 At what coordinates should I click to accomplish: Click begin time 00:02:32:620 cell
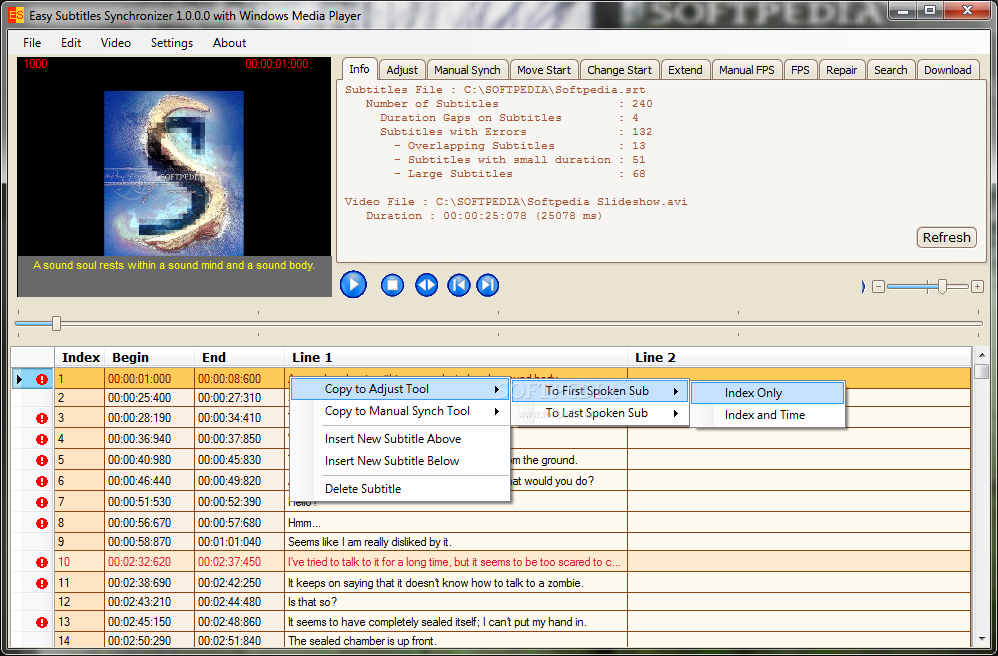pyautogui.click(x=150, y=562)
